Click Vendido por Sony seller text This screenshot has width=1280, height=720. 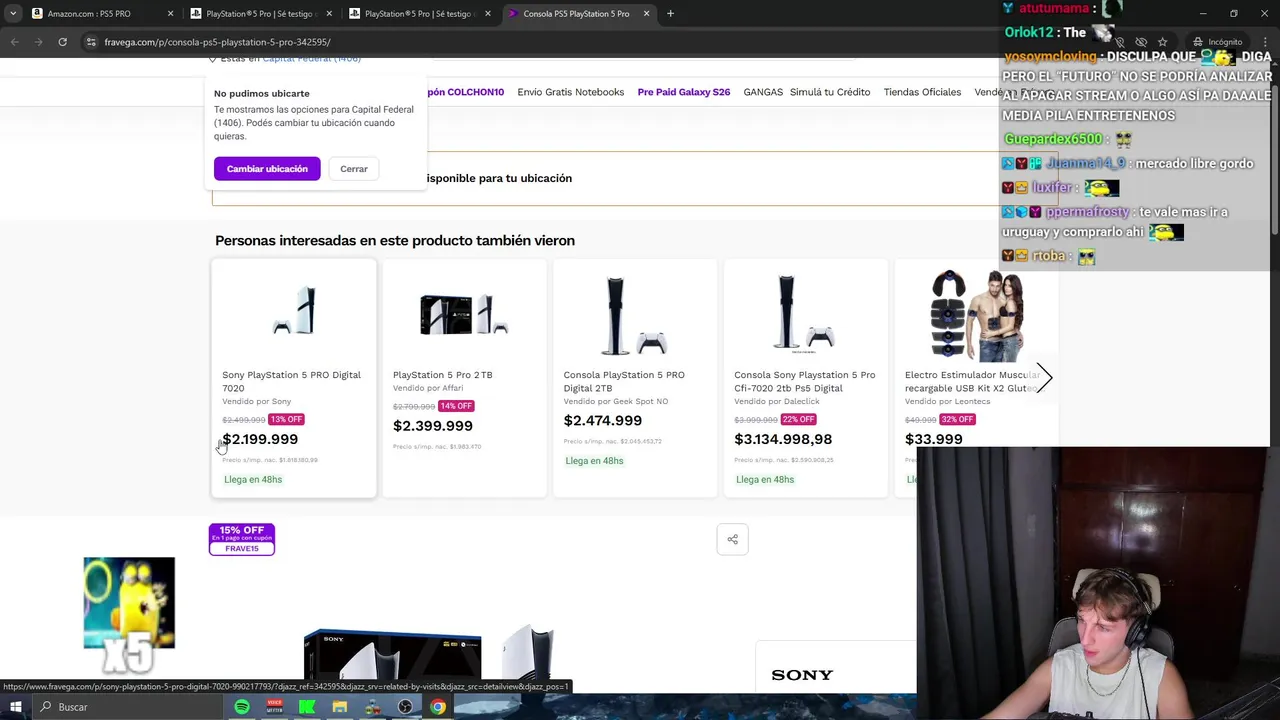pos(257,401)
